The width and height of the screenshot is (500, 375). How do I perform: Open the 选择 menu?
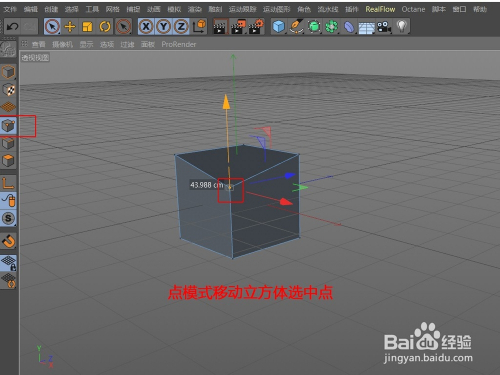pyautogui.click(x=72, y=9)
